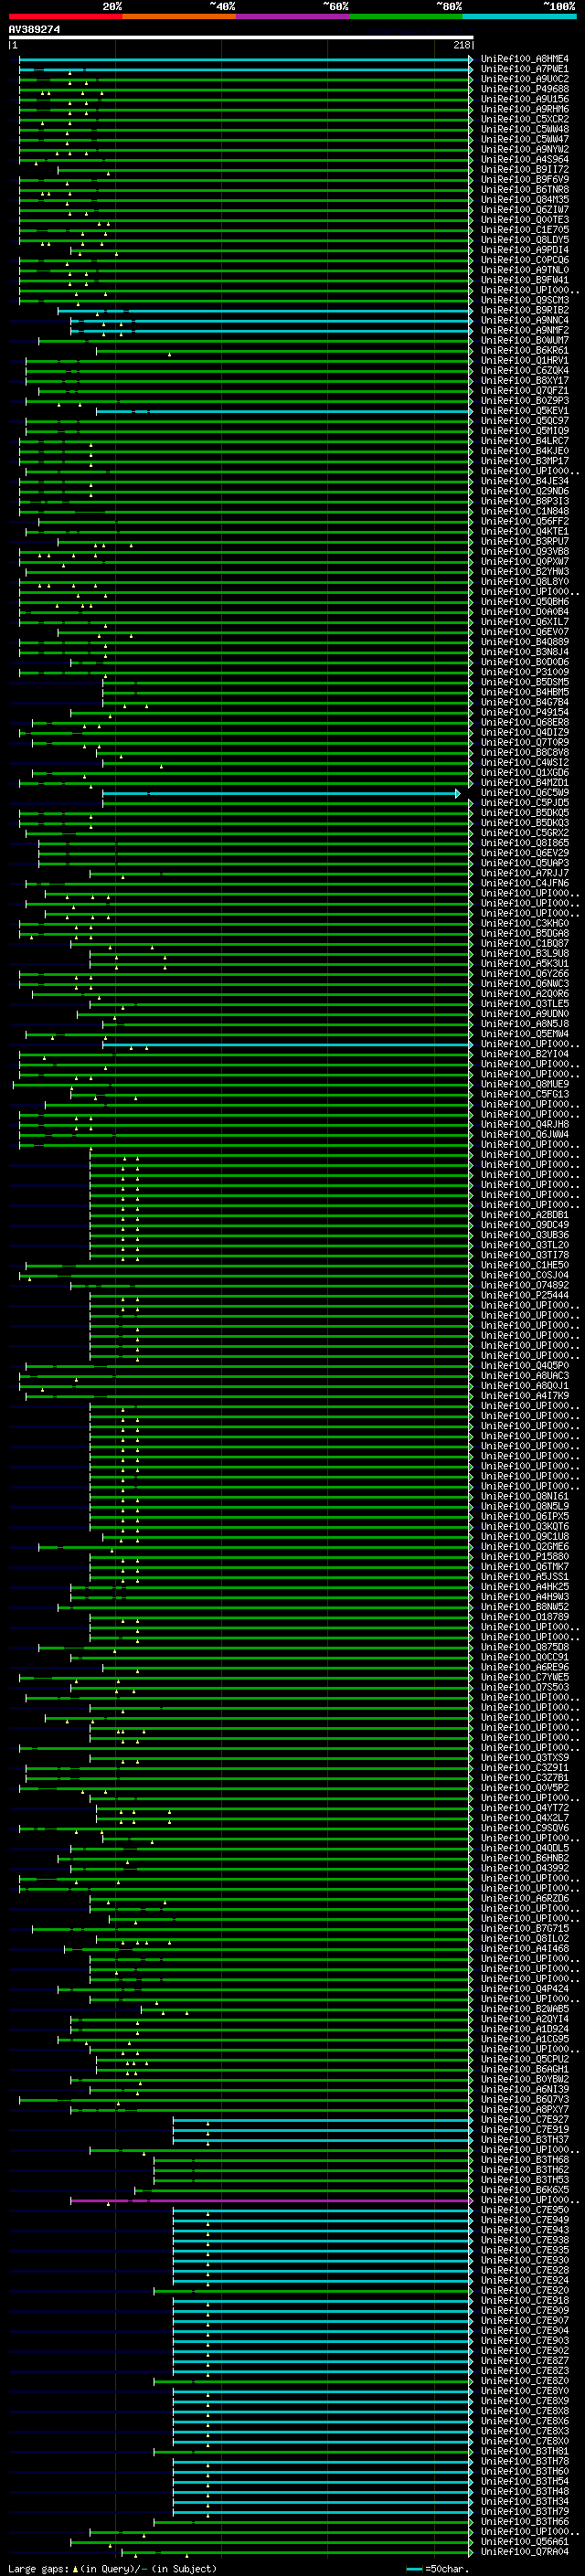The height and width of the screenshot is (2576, 585).
Task: Open hit UniRef100_A8HME4
Action: (524, 59)
